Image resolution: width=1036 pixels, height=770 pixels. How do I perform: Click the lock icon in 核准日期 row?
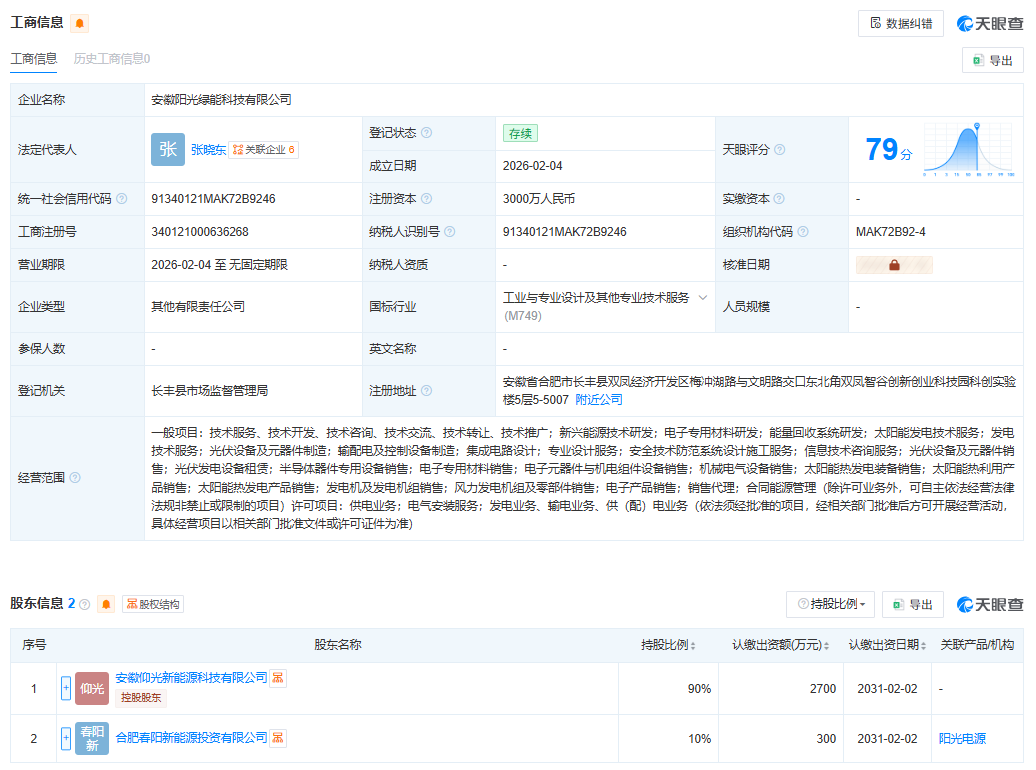pos(894,265)
